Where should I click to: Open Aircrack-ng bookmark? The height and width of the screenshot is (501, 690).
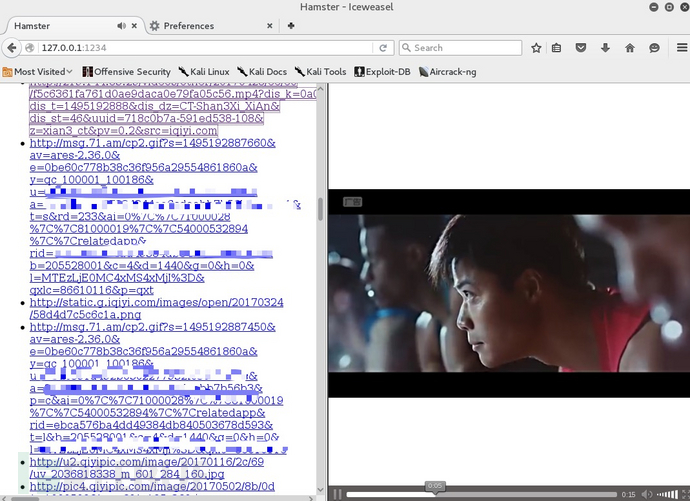447,72
